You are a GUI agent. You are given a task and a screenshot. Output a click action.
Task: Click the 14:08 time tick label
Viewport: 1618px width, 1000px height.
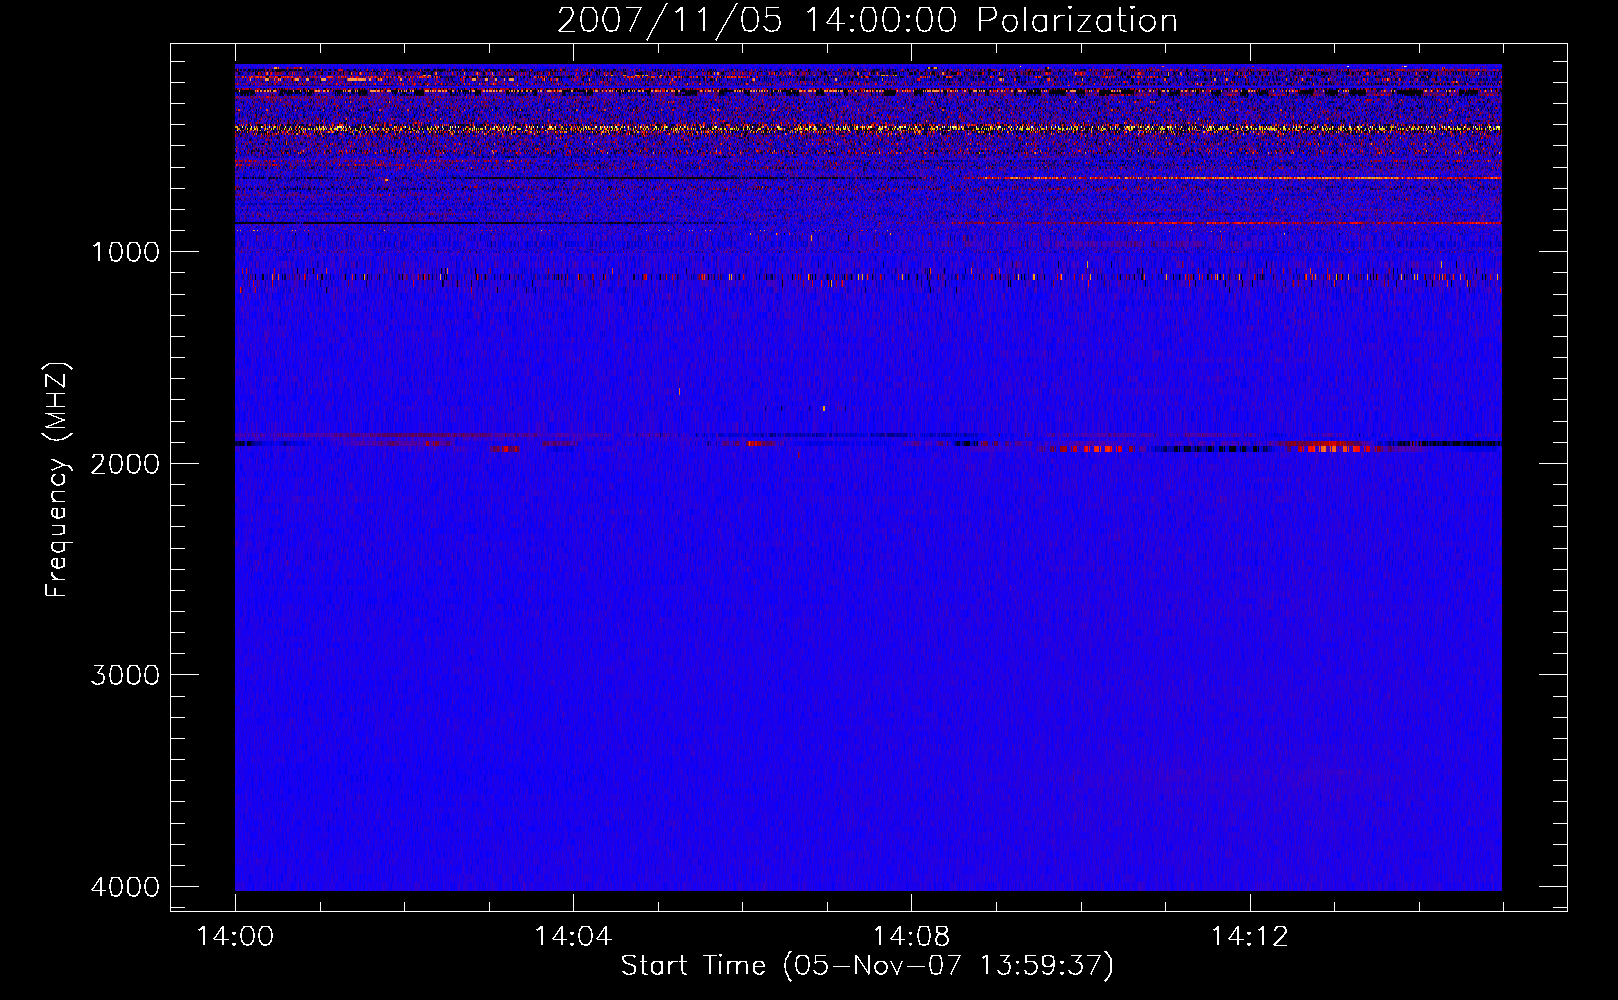(911, 937)
